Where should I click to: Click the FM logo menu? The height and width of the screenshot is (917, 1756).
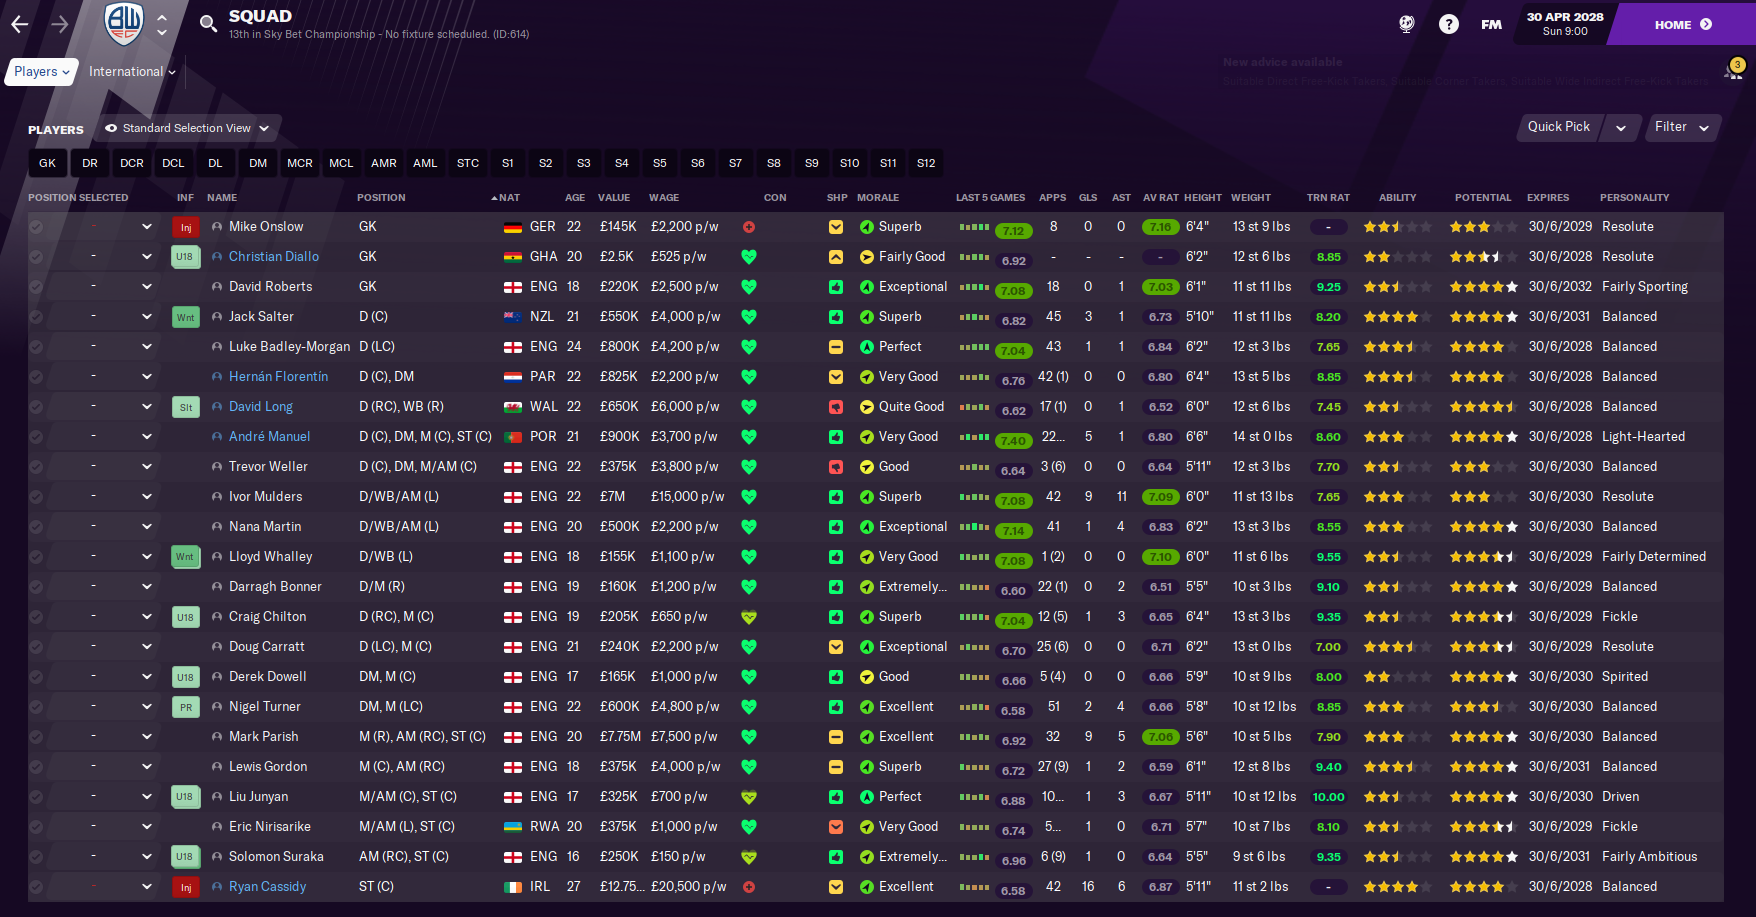(x=1491, y=24)
